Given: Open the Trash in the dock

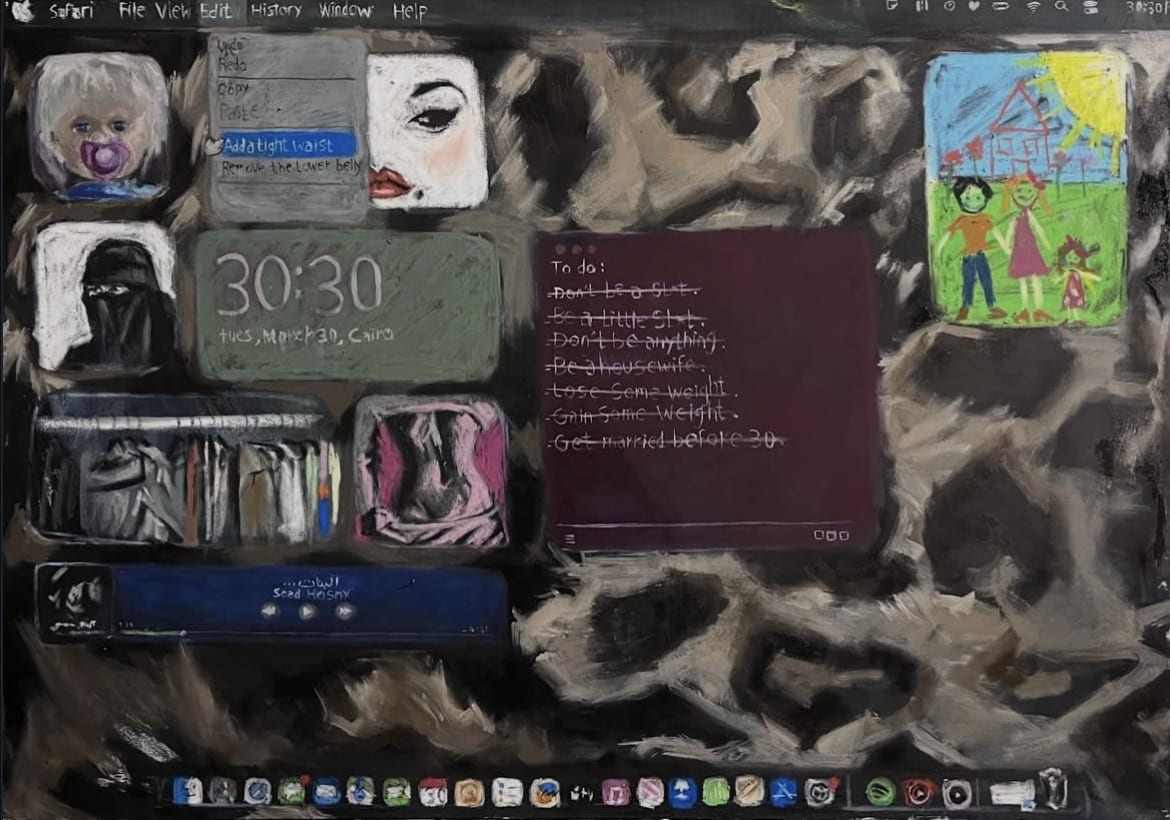Looking at the screenshot, I should coord(1054,788).
